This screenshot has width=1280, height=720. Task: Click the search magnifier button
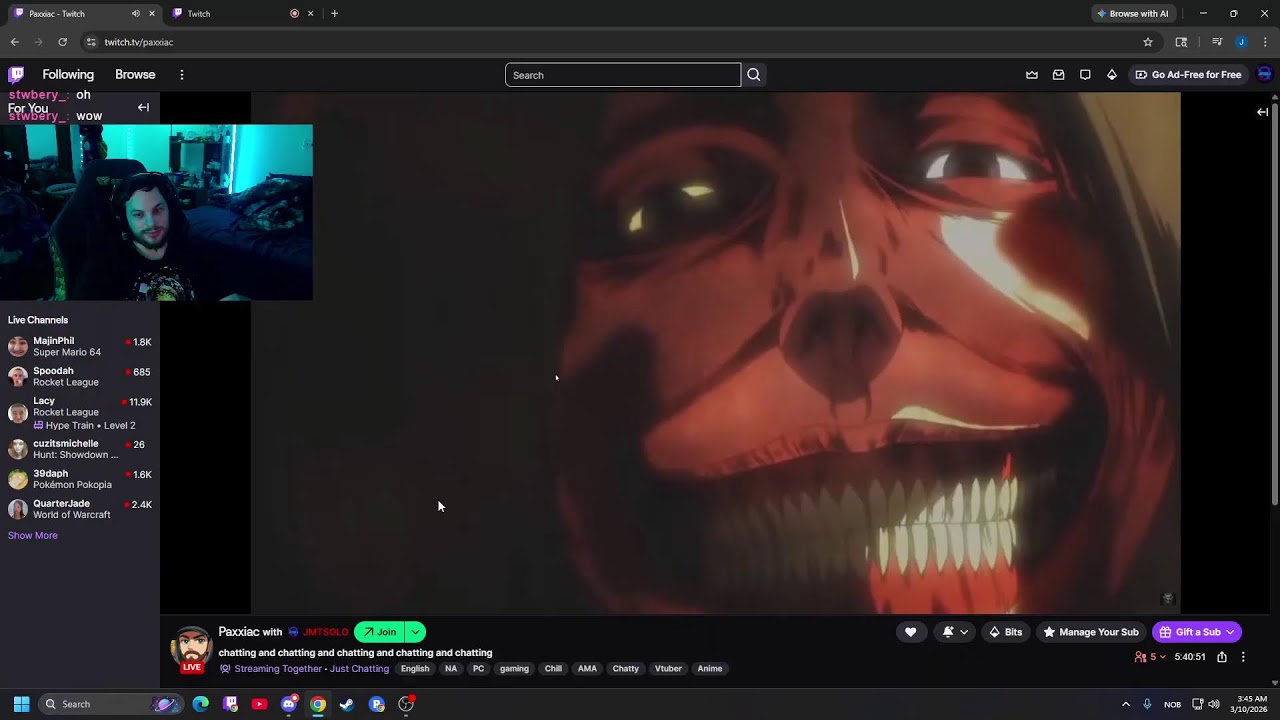tap(754, 75)
